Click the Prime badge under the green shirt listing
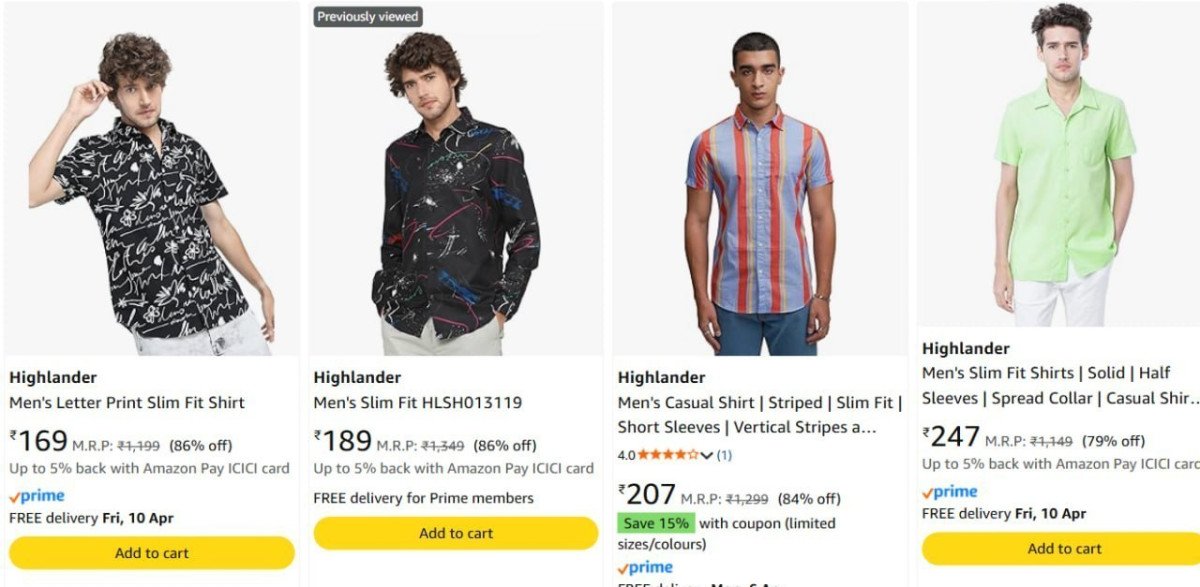The height and width of the screenshot is (587, 1200). coord(949,491)
